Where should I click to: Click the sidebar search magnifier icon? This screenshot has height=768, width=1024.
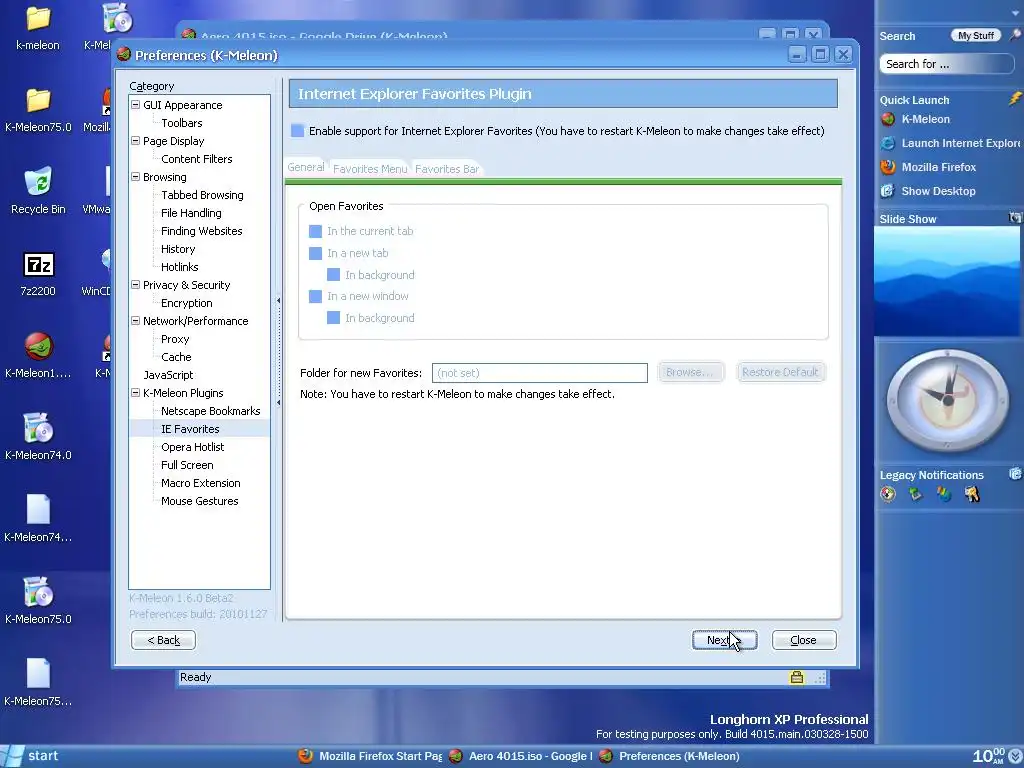[1016, 35]
